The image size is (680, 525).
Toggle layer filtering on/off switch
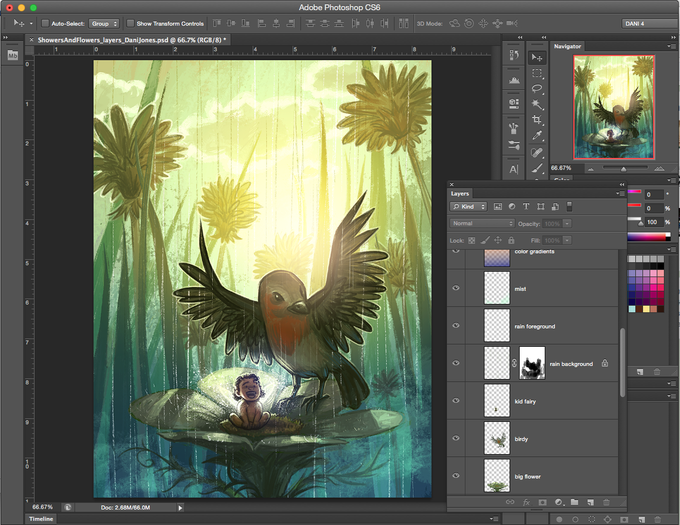coord(569,206)
